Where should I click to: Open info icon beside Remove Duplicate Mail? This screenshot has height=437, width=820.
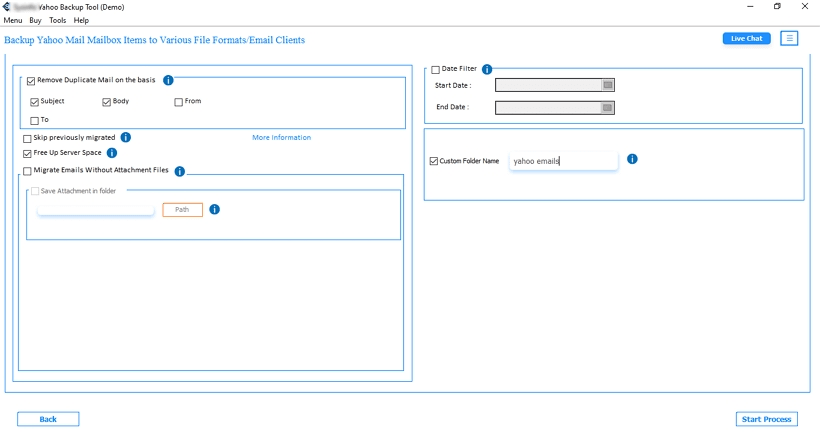click(x=168, y=80)
